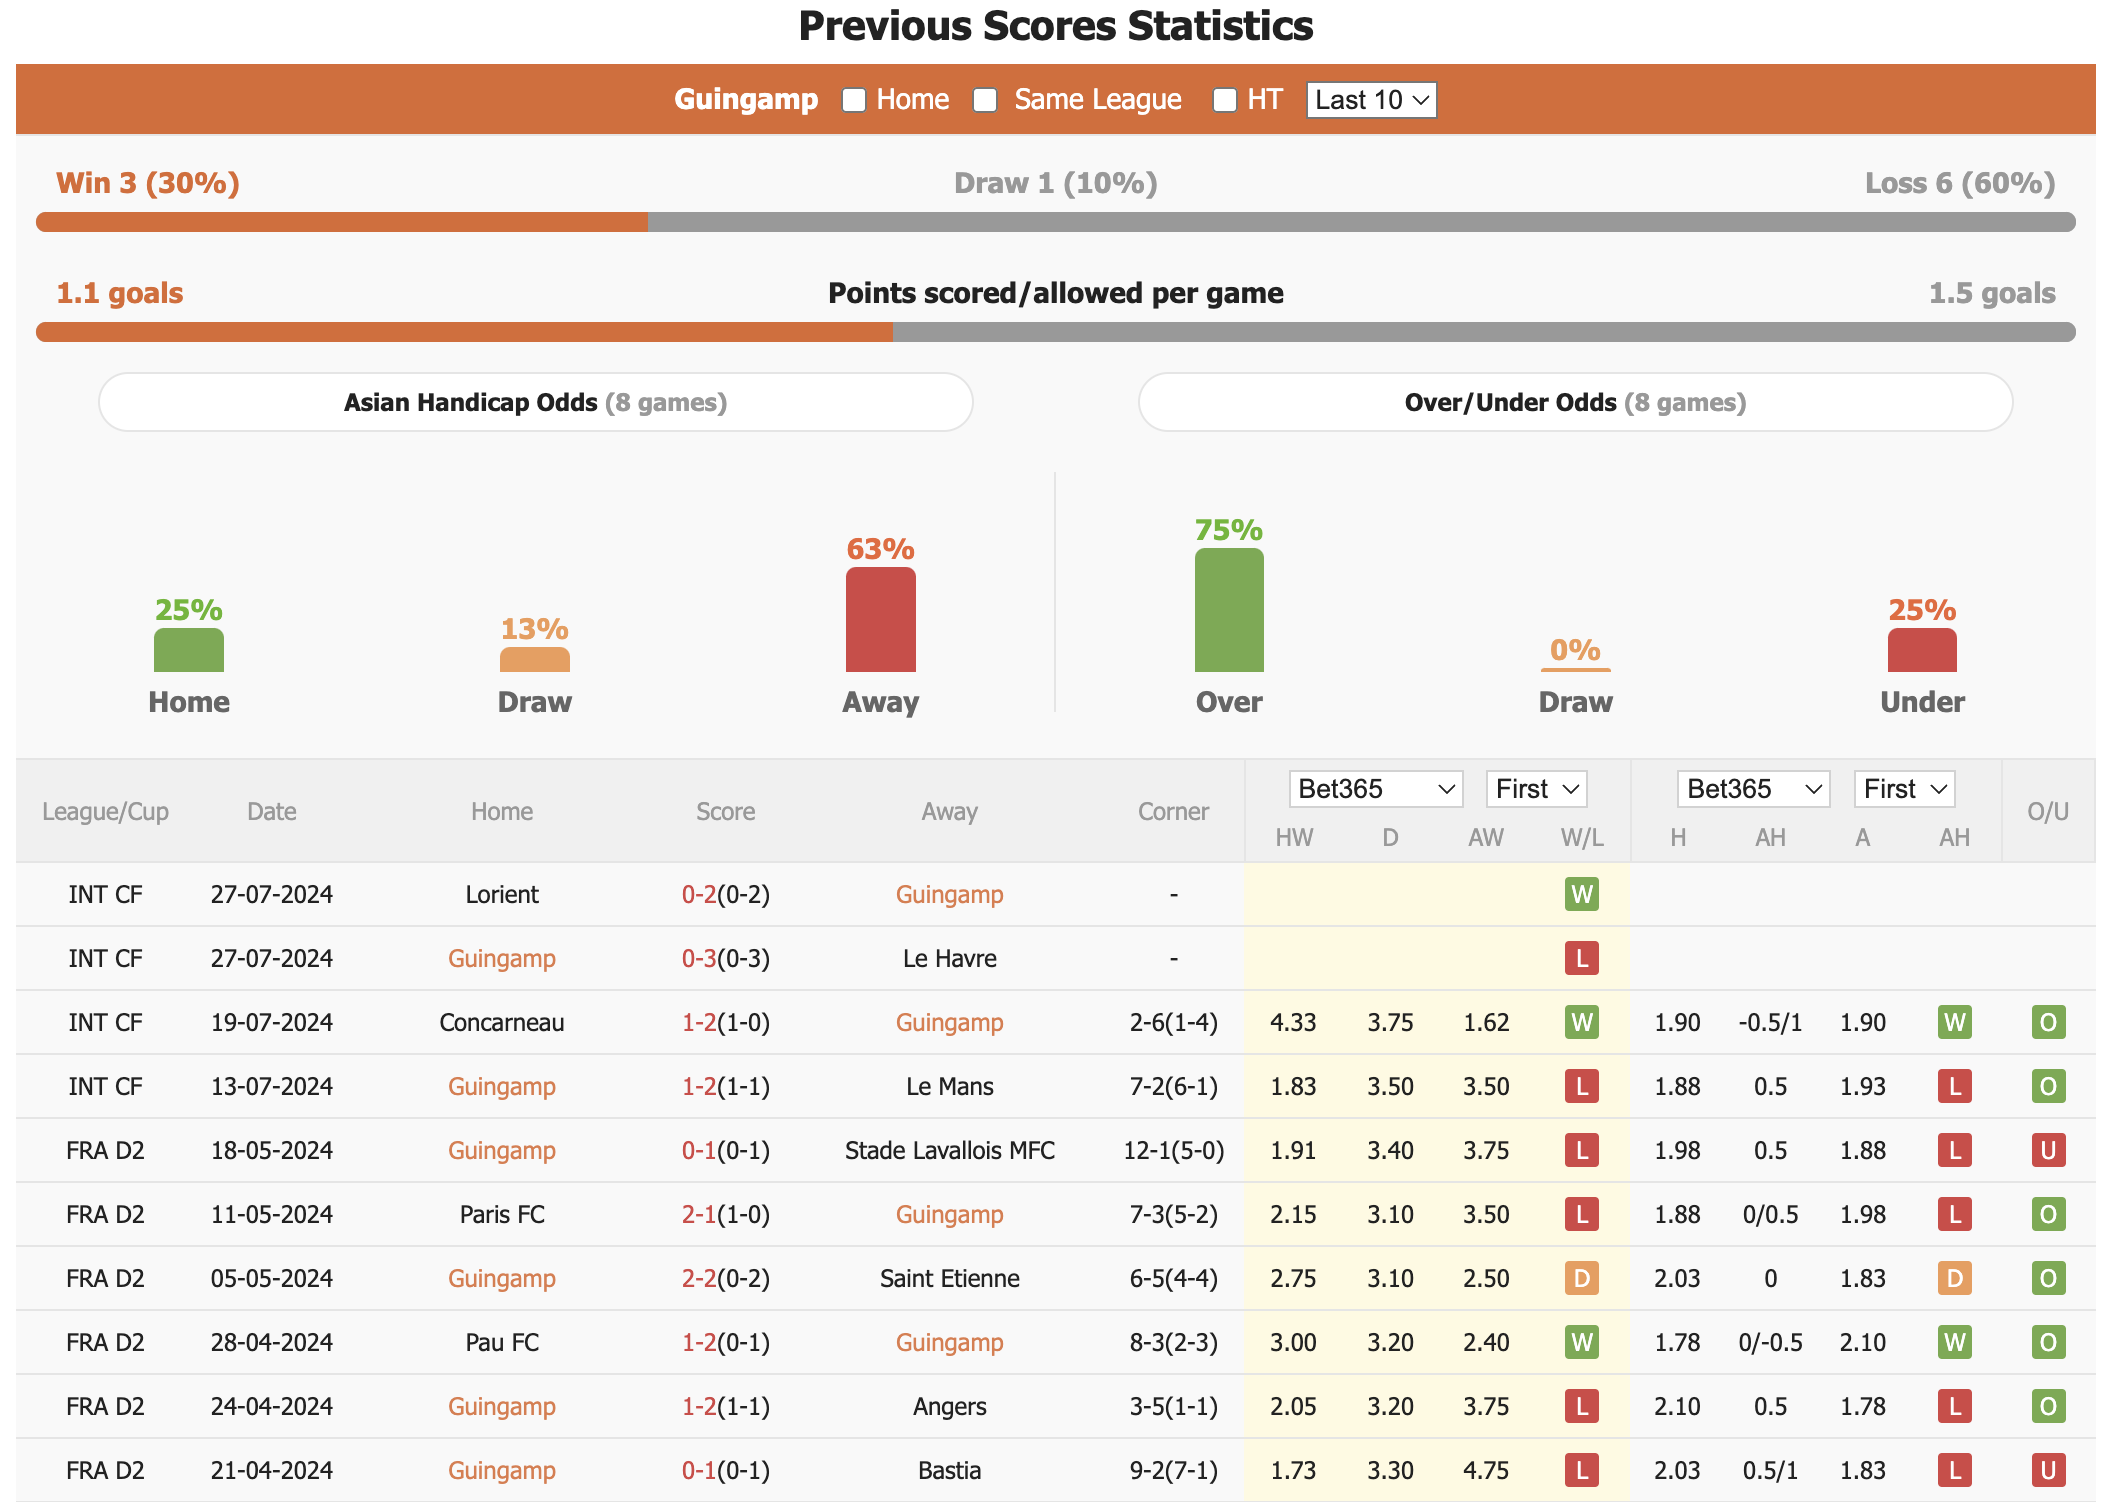Click AH result L icon in Le Mans row
This screenshot has width=2112, height=1502.
pyautogui.click(x=1955, y=1086)
